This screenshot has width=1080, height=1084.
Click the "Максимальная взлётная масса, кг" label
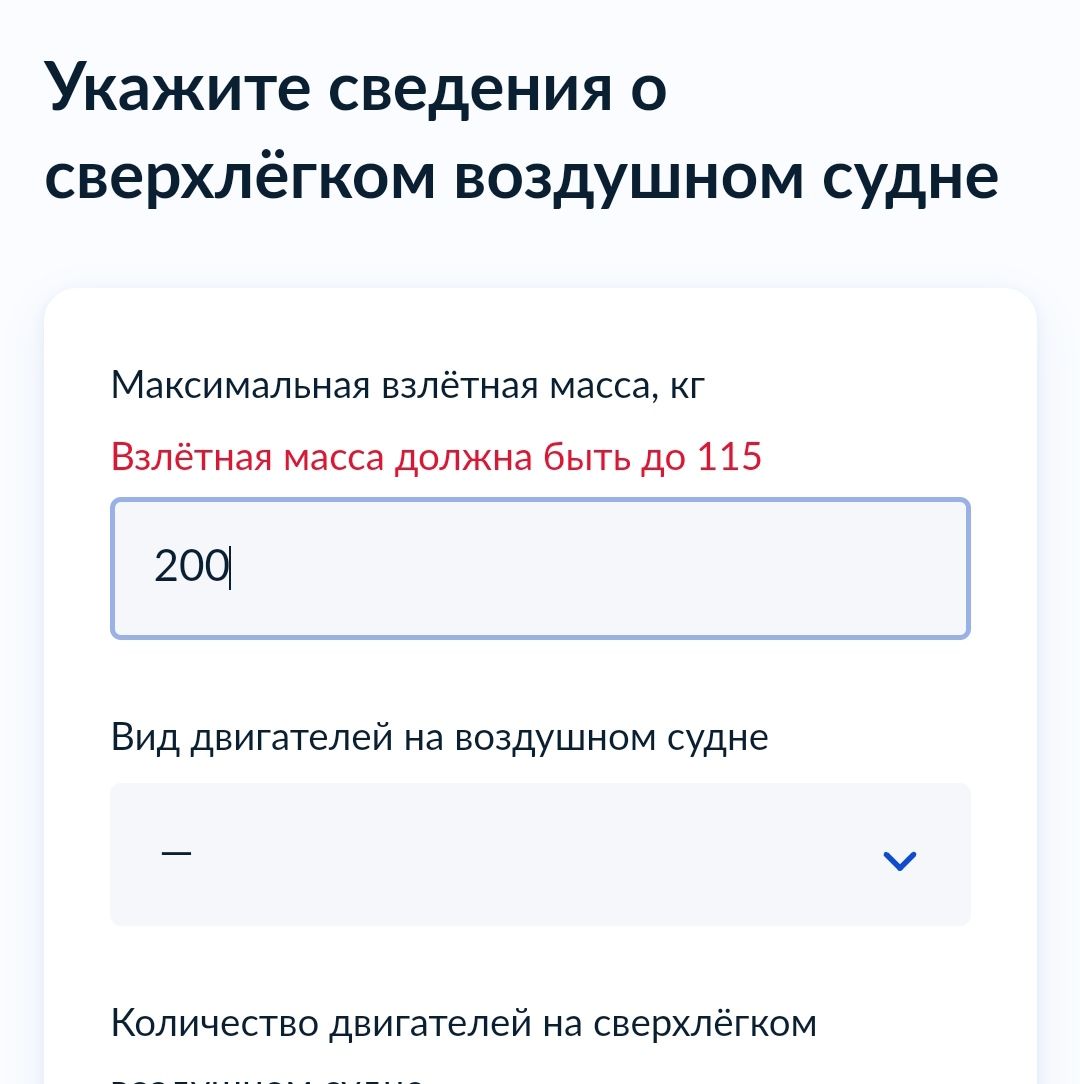coord(409,385)
